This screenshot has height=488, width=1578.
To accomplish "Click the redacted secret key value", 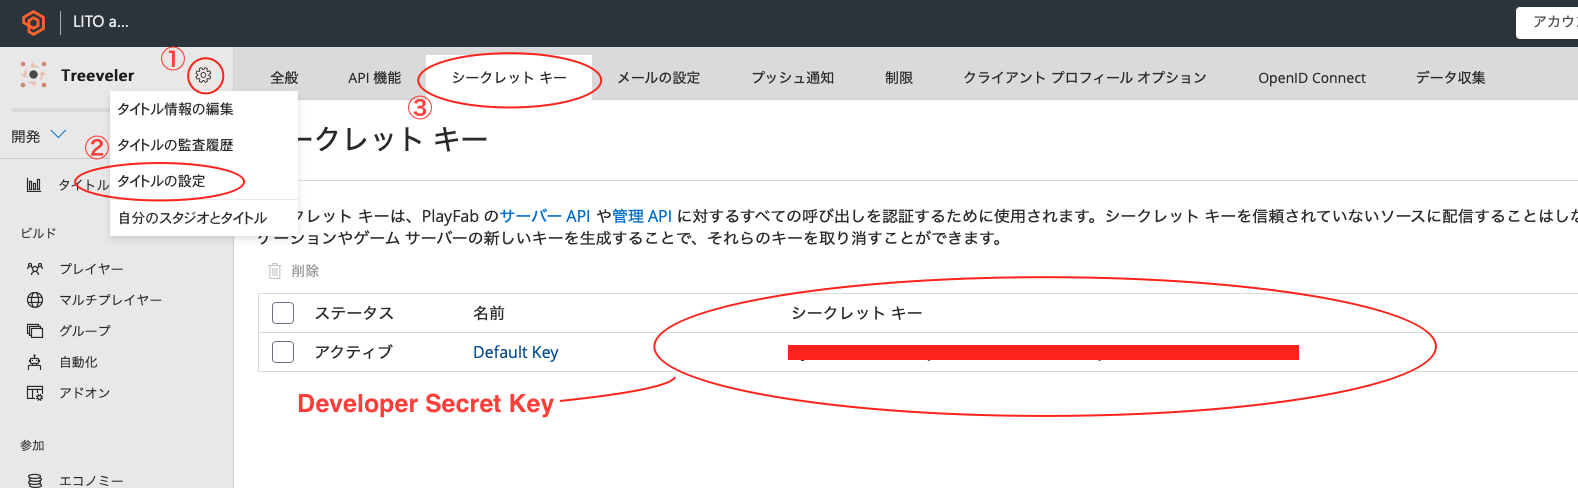I will [1043, 352].
